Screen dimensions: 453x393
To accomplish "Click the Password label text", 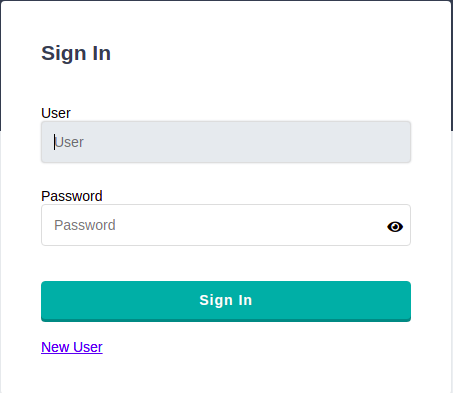I will point(72,196).
